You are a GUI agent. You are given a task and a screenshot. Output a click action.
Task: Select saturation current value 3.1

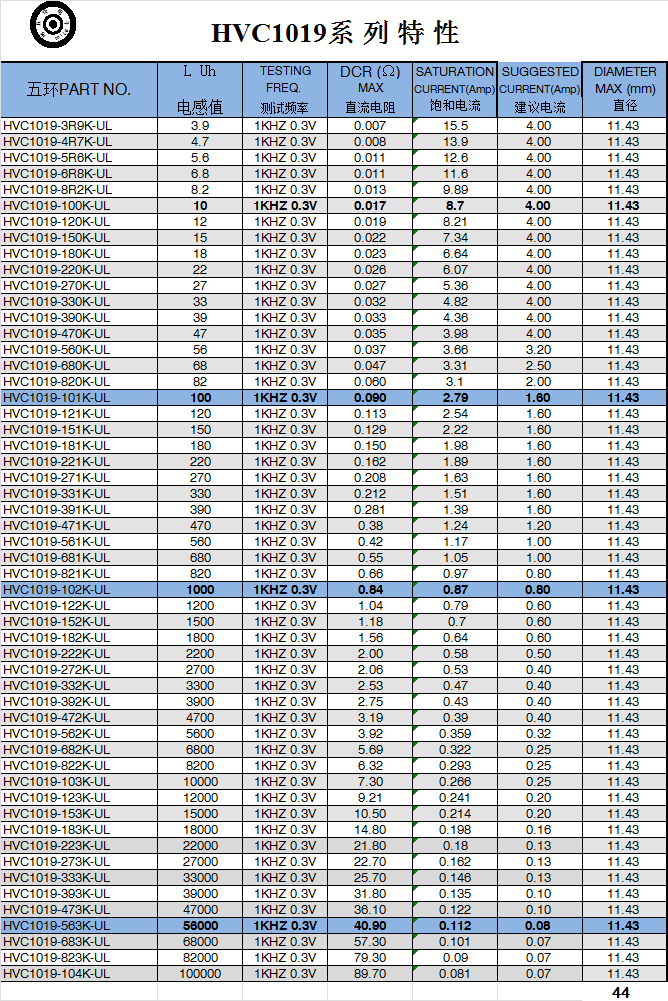point(455,382)
